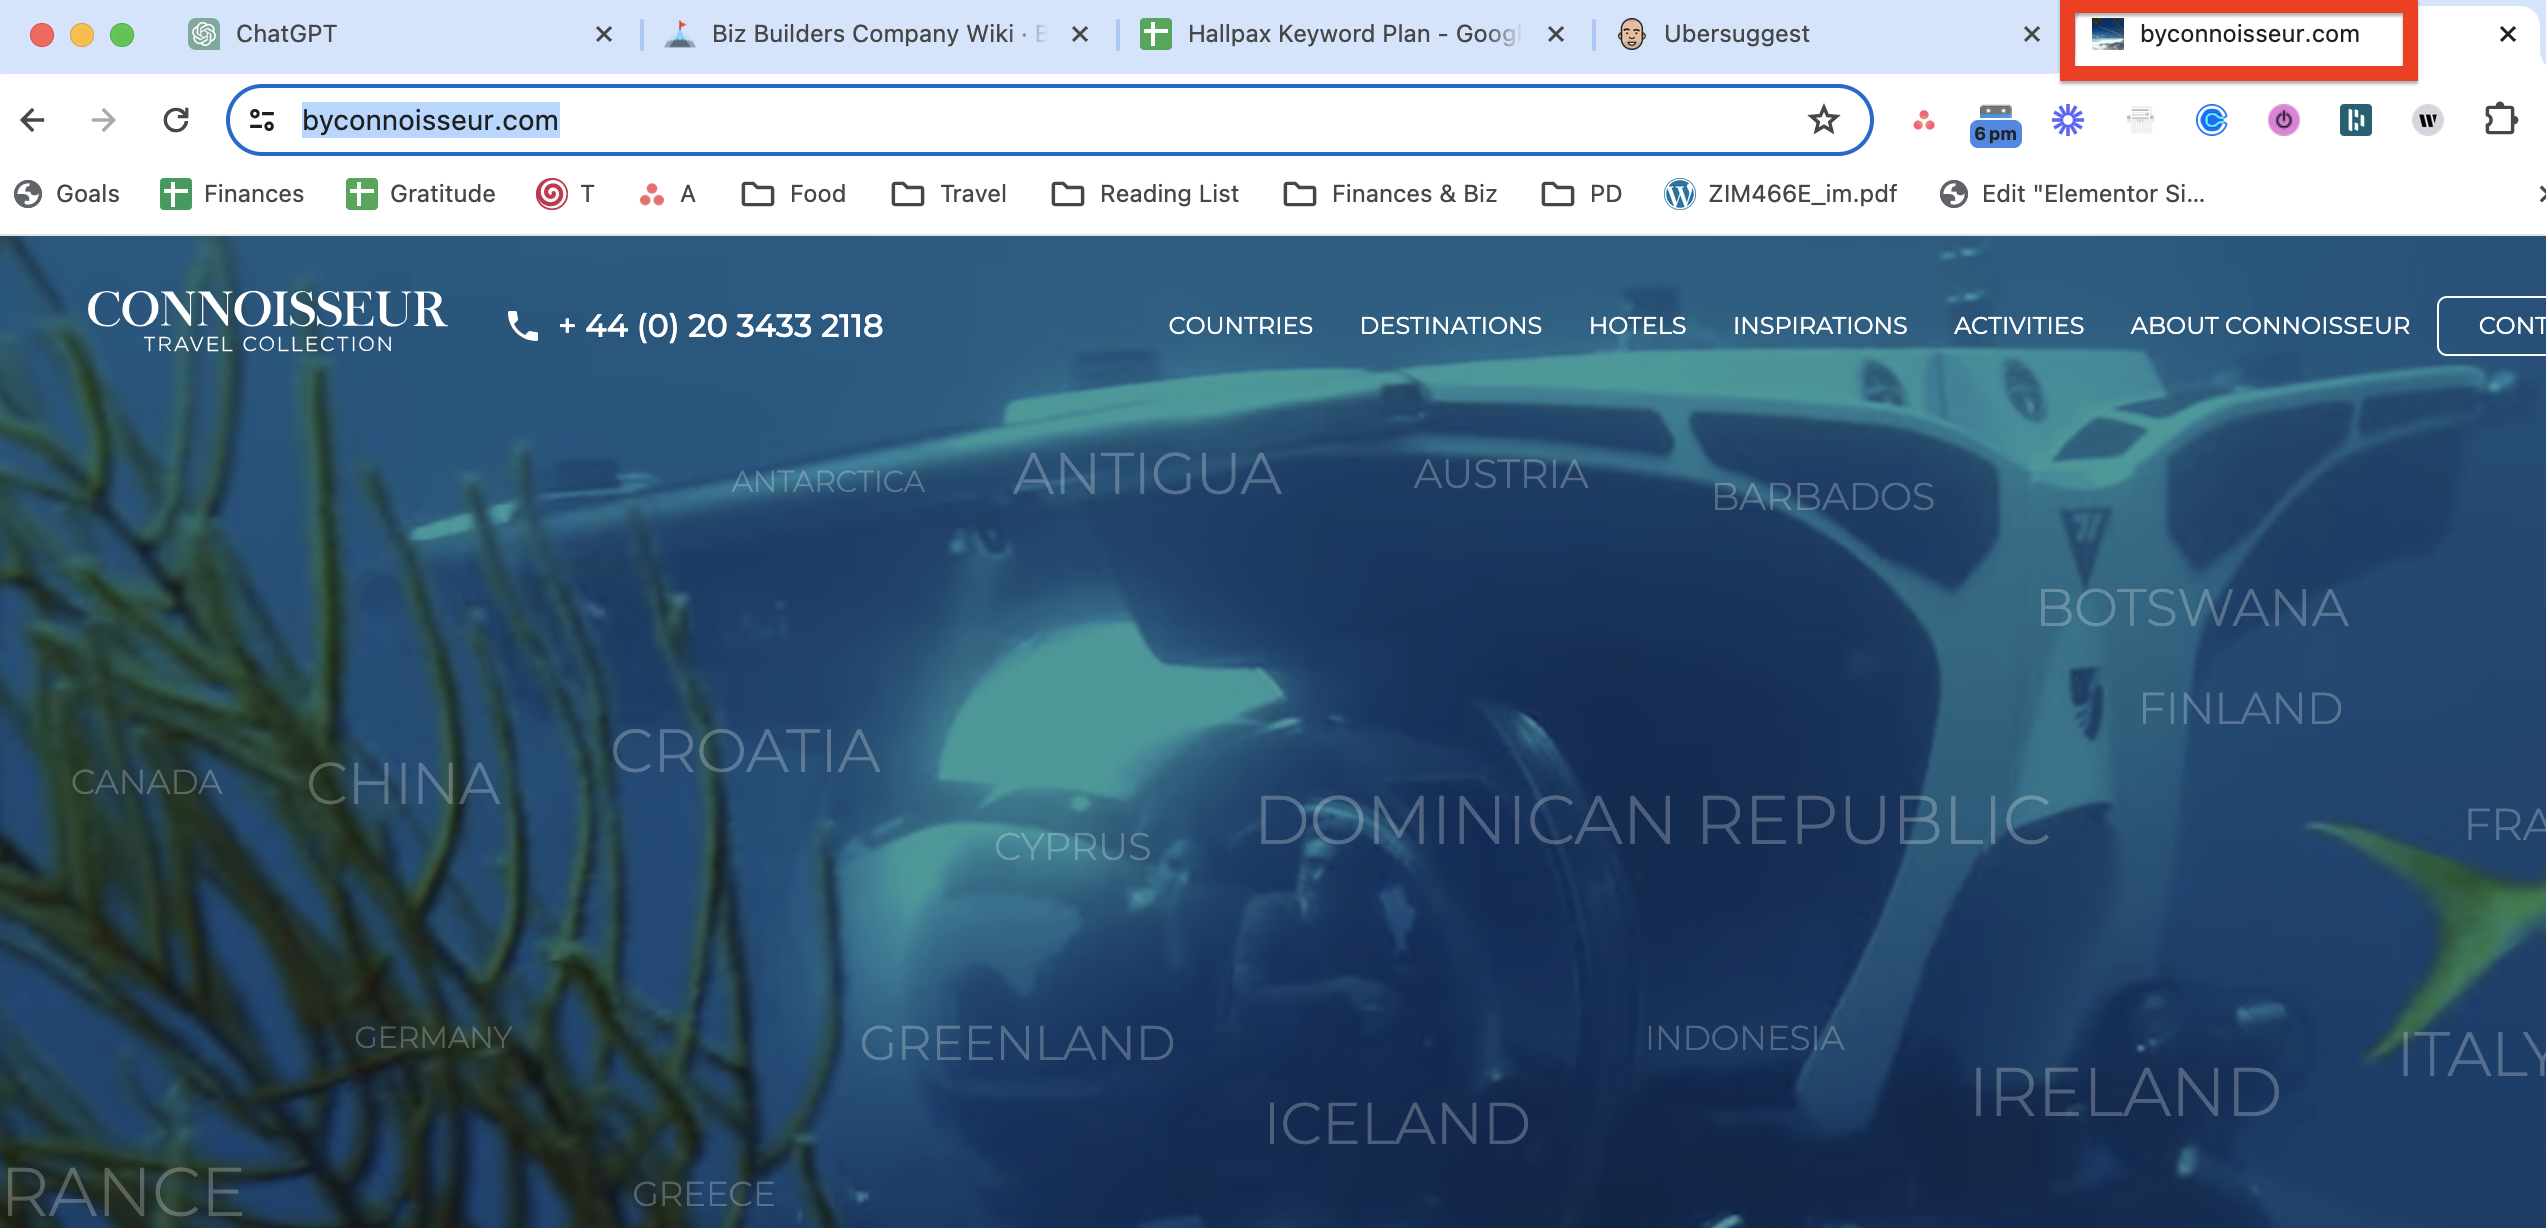The height and width of the screenshot is (1228, 2546).
Task: Click the browser reload icon
Action: [176, 120]
